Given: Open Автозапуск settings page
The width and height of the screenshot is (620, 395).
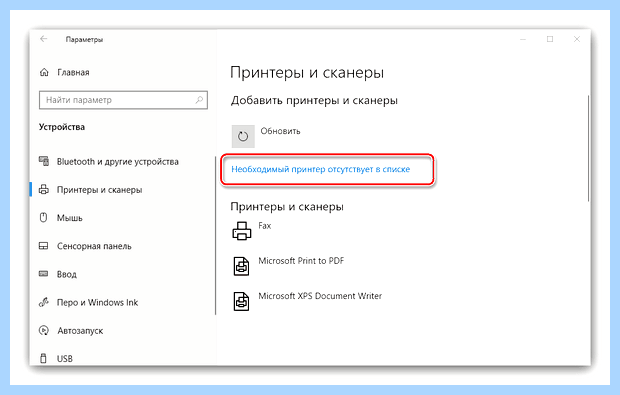Looking at the screenshot, I should point(80,331).
